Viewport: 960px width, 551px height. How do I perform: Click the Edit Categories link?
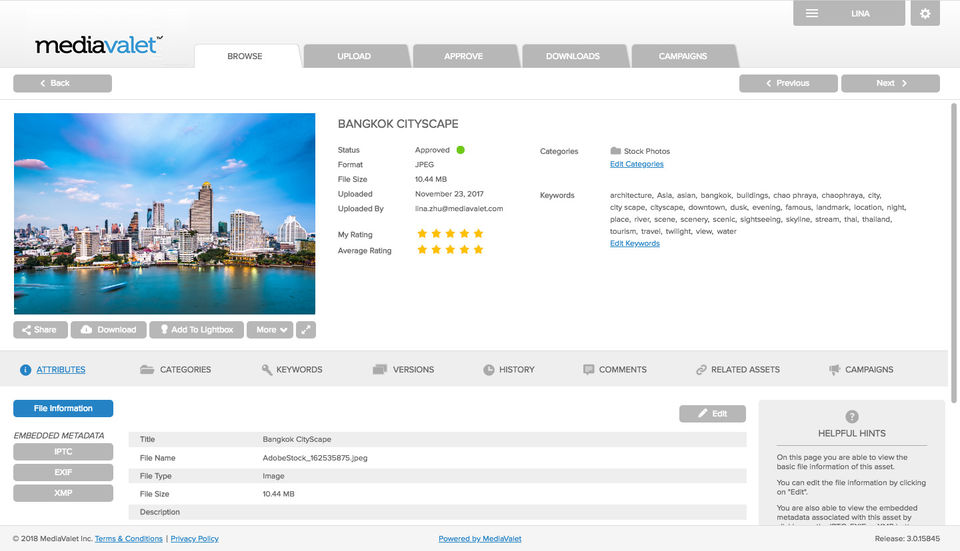637,164
